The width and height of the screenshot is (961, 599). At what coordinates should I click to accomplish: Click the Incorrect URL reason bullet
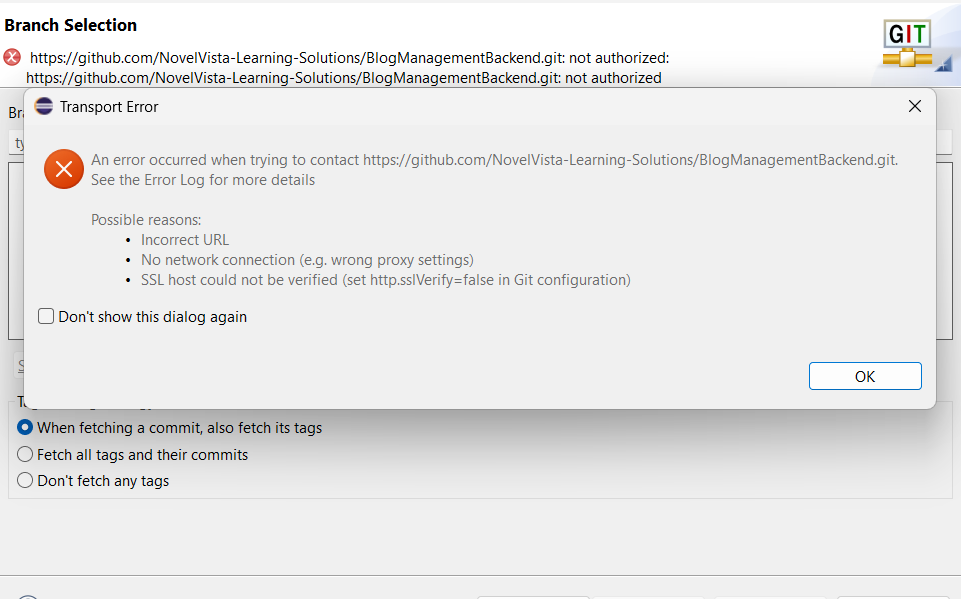tap(184, 240)
